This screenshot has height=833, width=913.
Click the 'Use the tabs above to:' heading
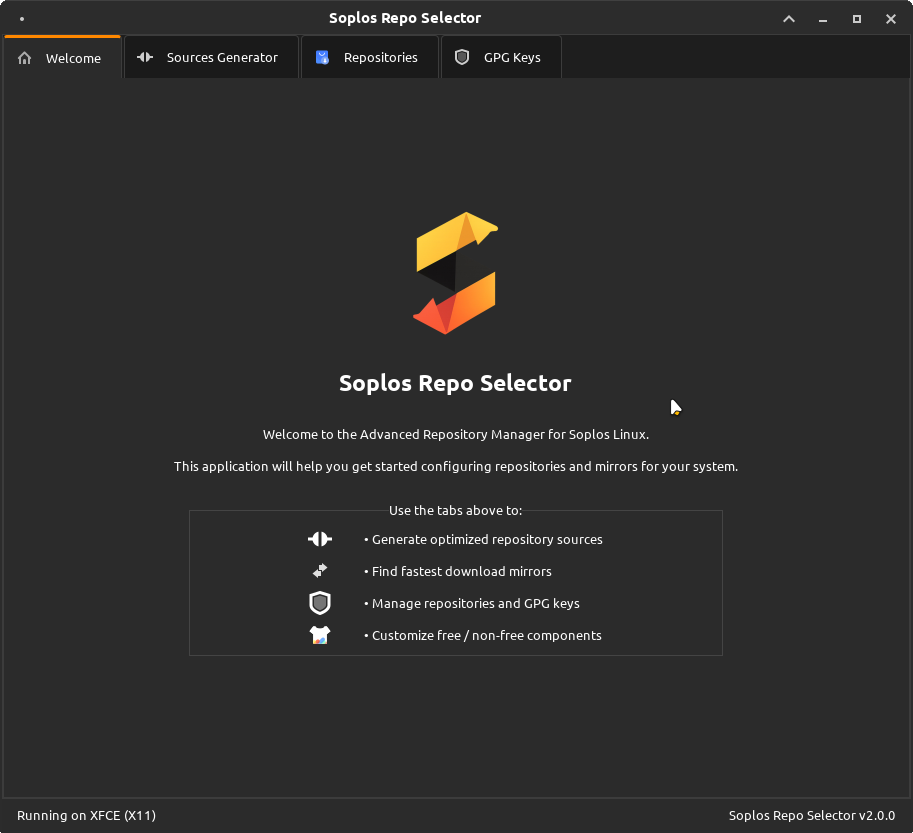click(x=455, y=510)
